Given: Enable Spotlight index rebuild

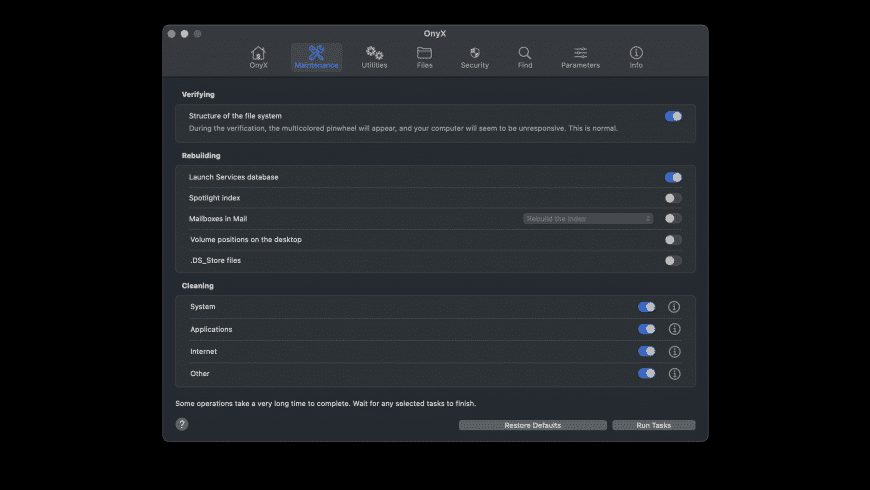Looking at the screenshot, I should coord(673,198).
